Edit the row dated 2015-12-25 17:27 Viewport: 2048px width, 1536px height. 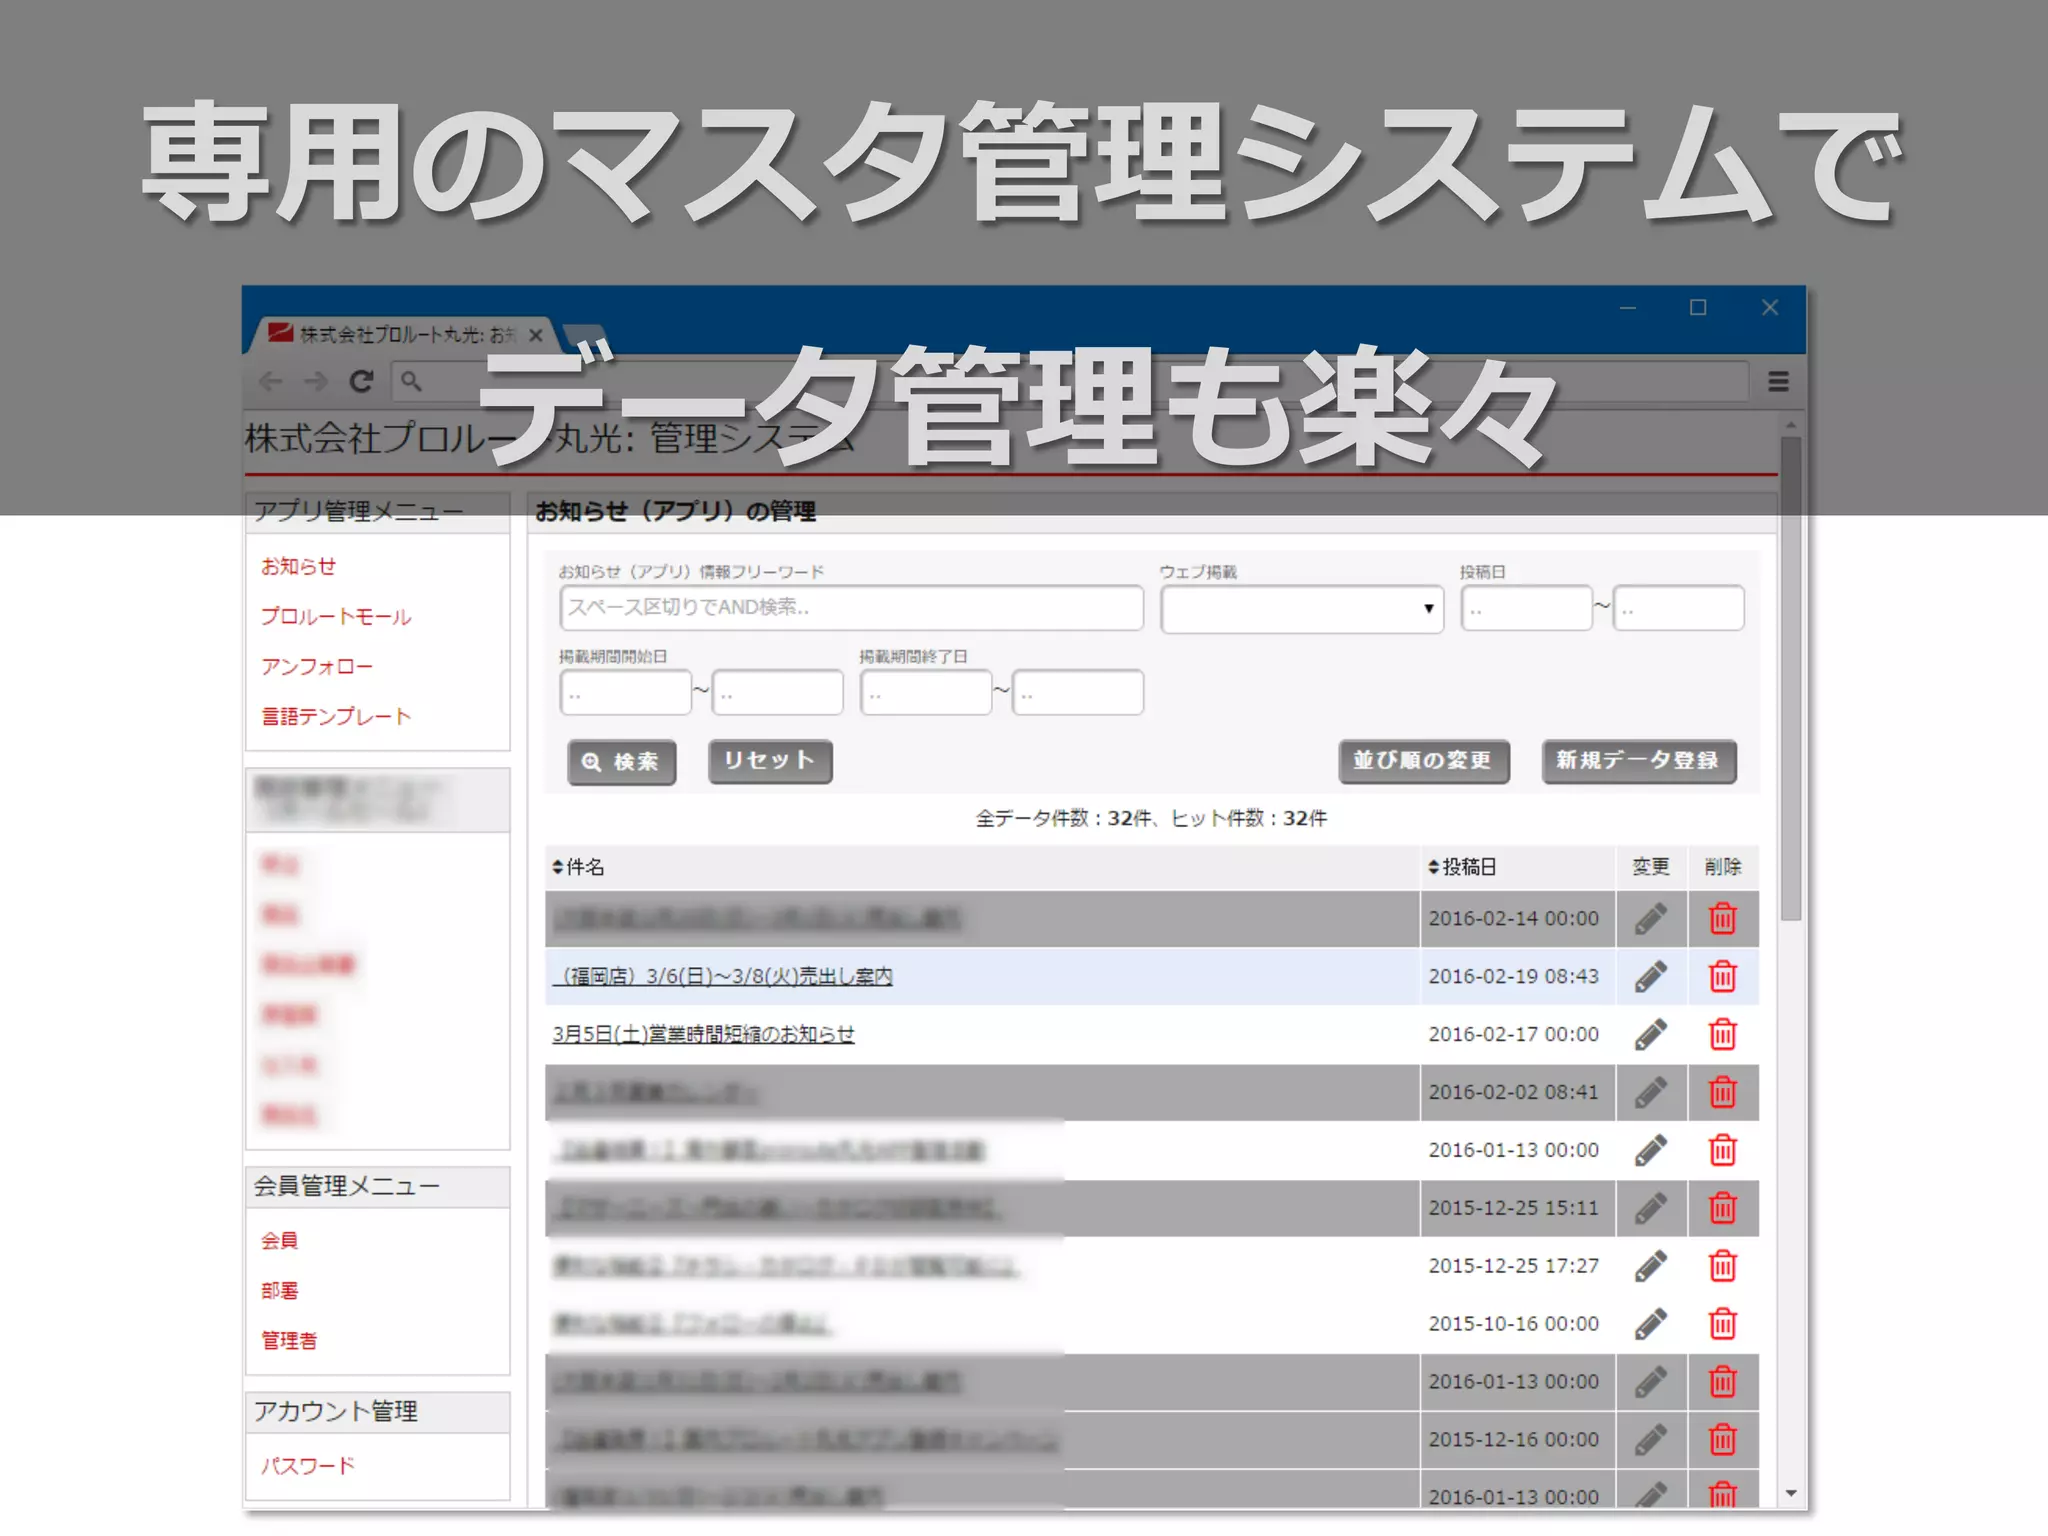tap(1651, 1266)
